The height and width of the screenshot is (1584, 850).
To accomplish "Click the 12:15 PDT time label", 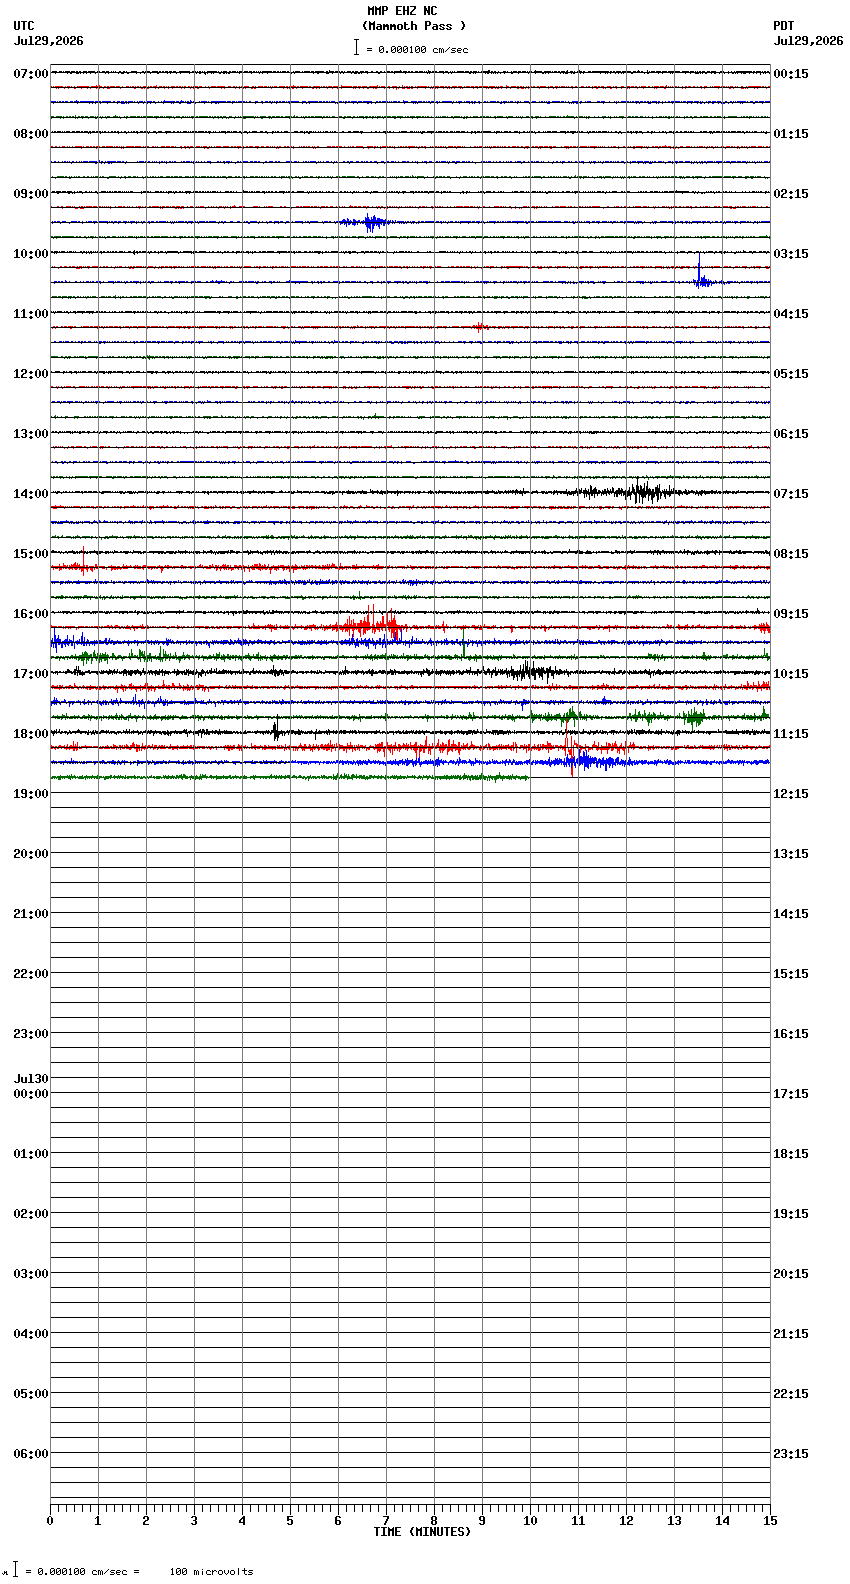I will point(791,794).
